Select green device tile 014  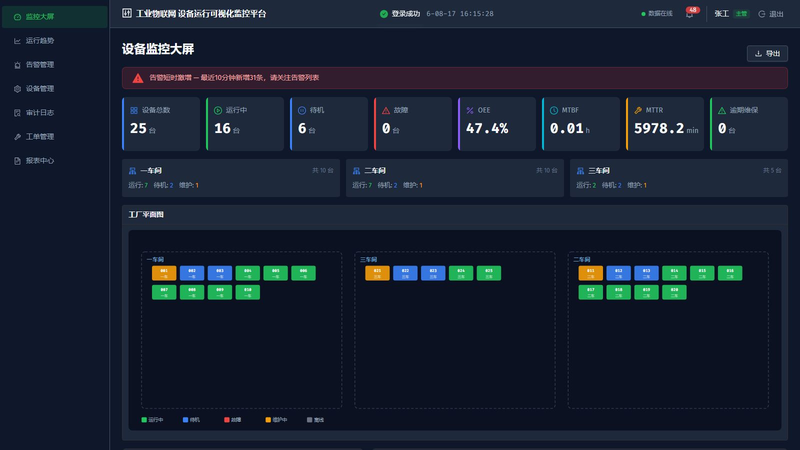674,273
